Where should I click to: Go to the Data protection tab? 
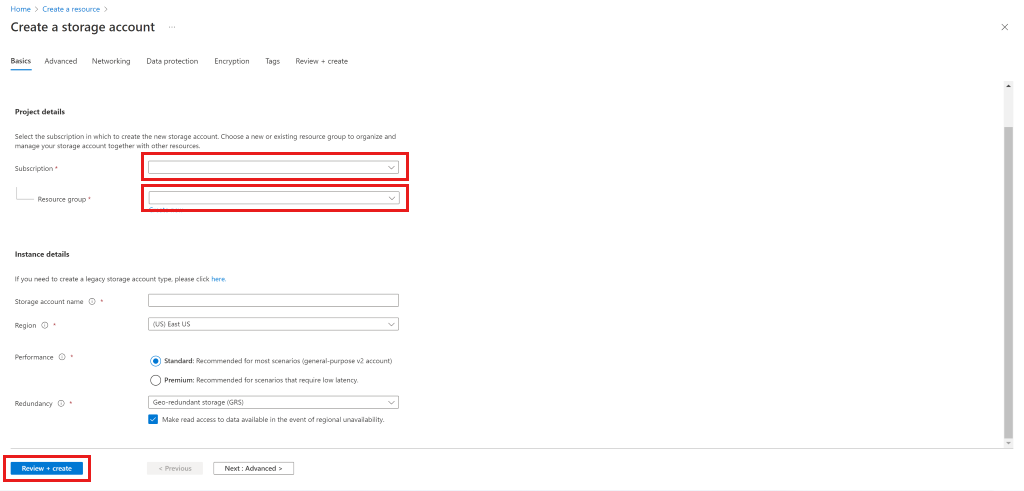172,61
